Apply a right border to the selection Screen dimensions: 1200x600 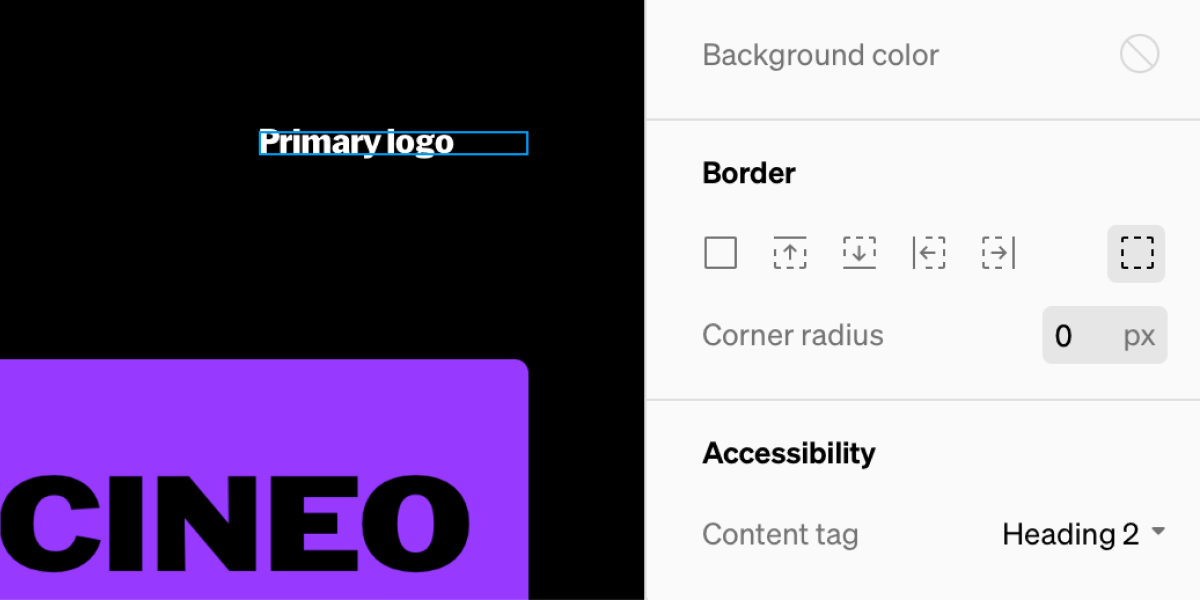997,252
